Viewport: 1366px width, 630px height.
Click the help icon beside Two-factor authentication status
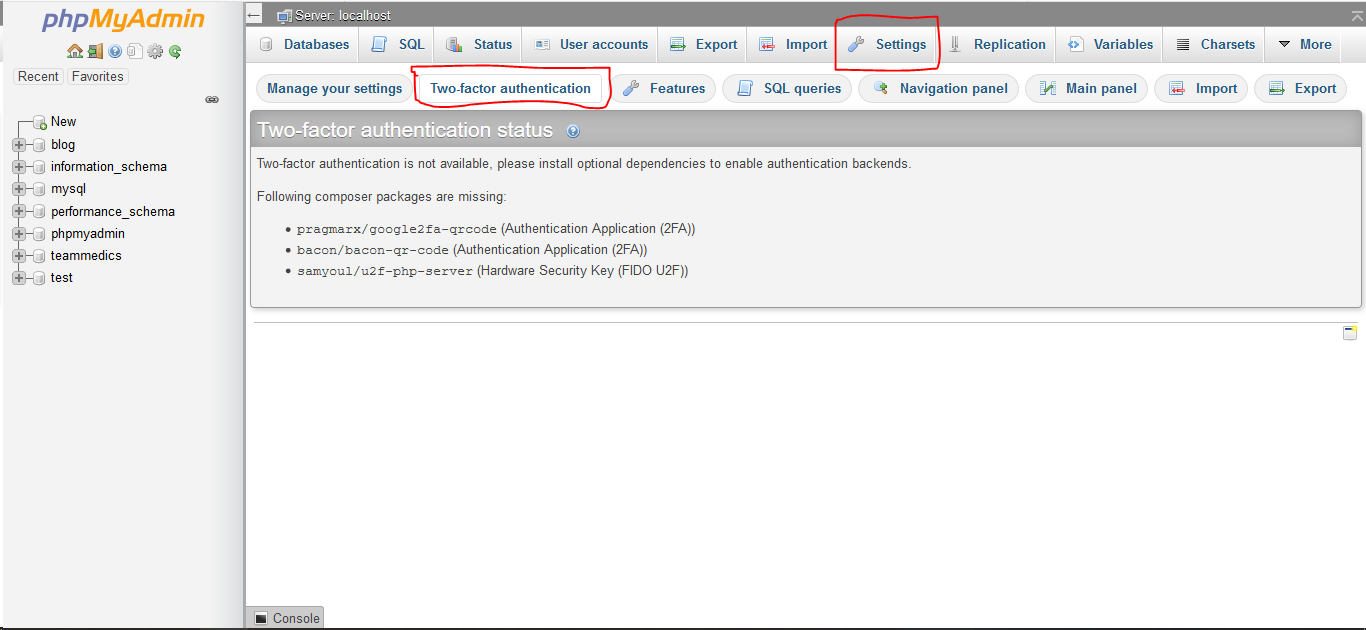point(572,130)
